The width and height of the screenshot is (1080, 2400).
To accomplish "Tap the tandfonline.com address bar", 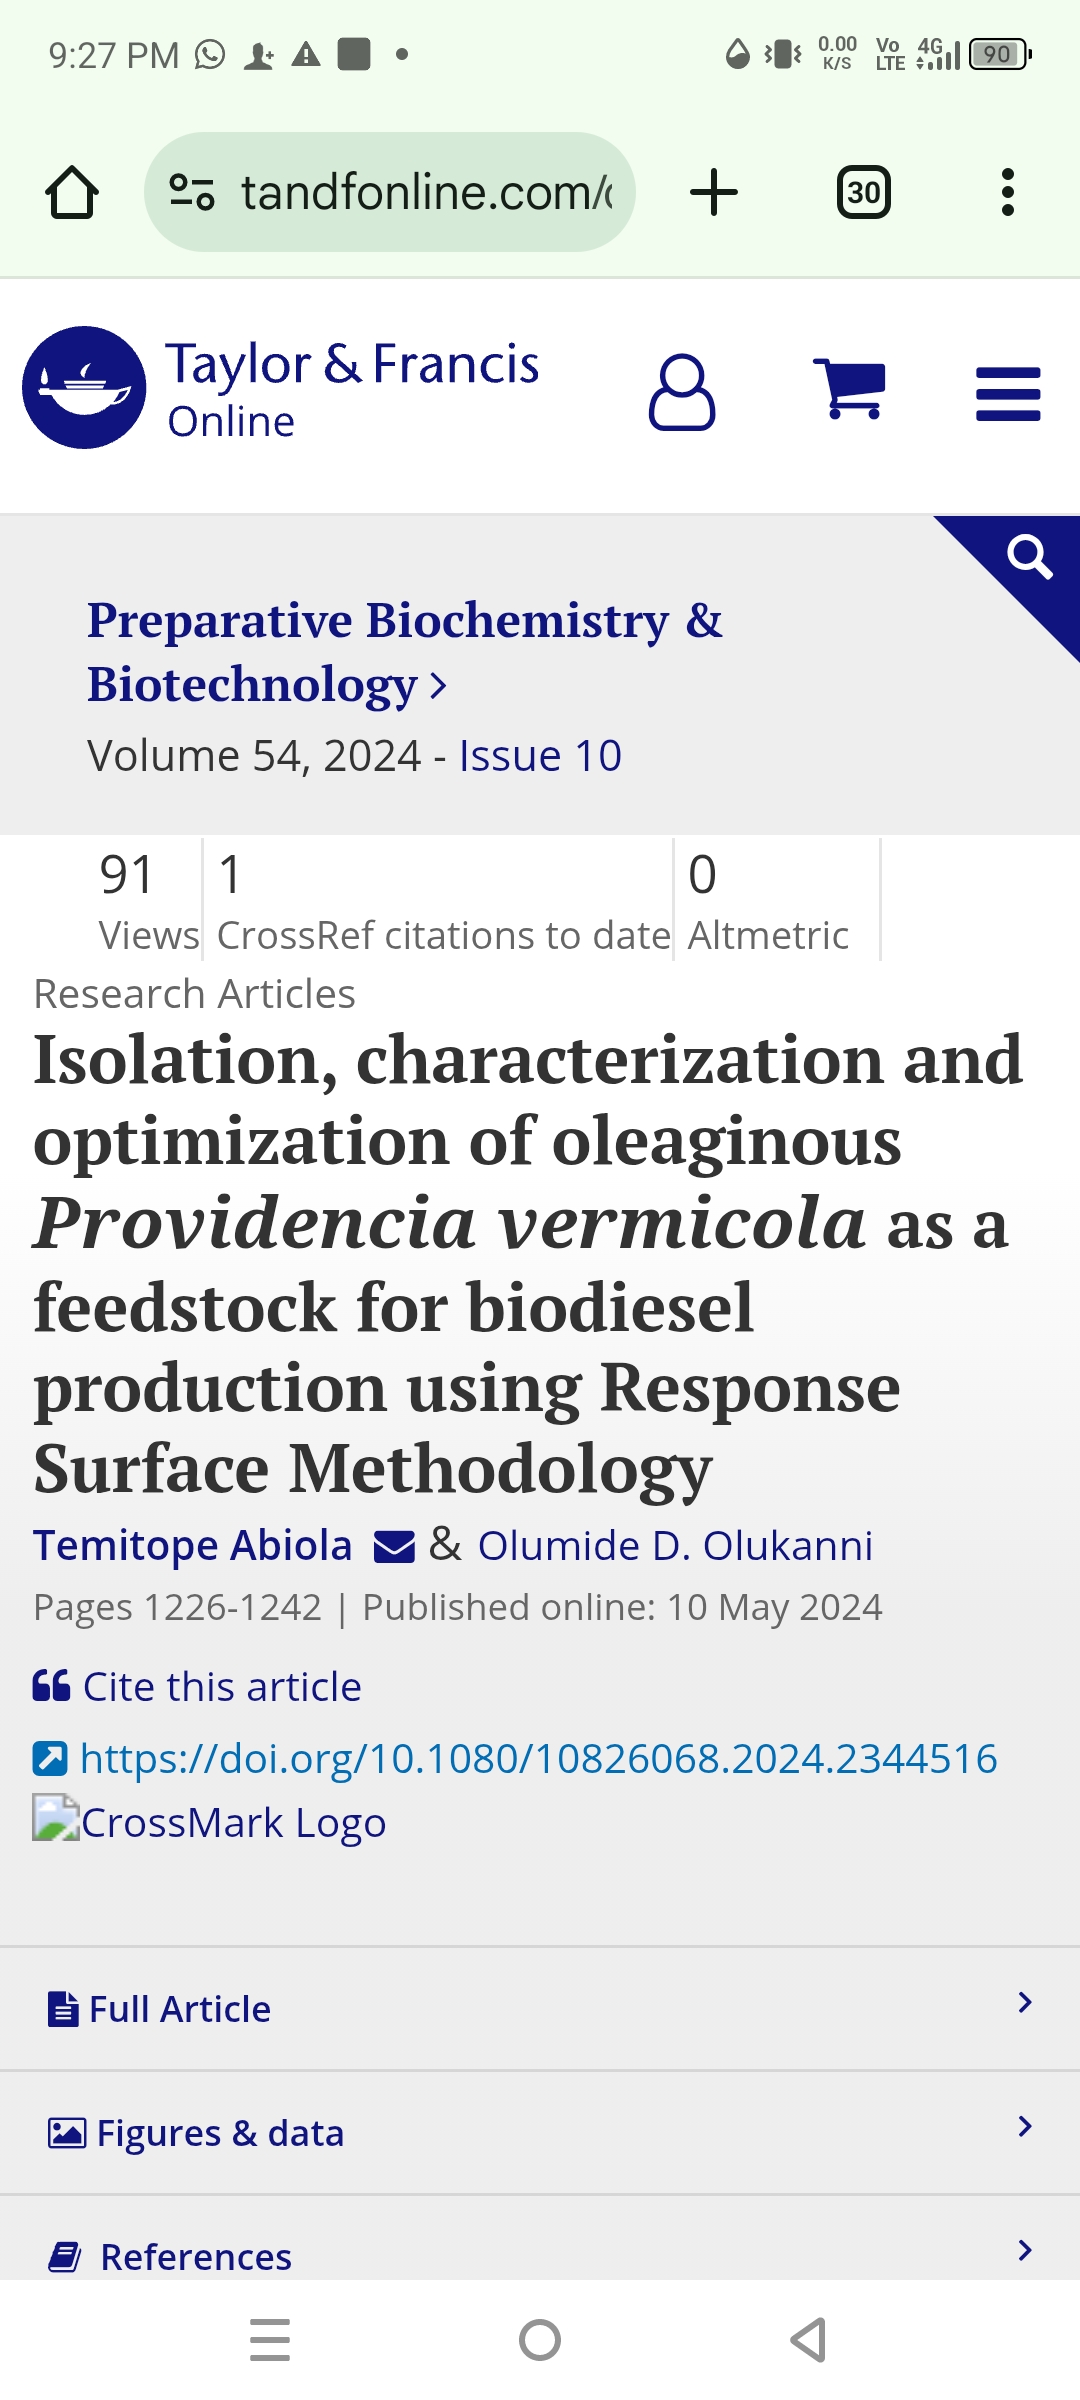I will click(x=390, y=192).
